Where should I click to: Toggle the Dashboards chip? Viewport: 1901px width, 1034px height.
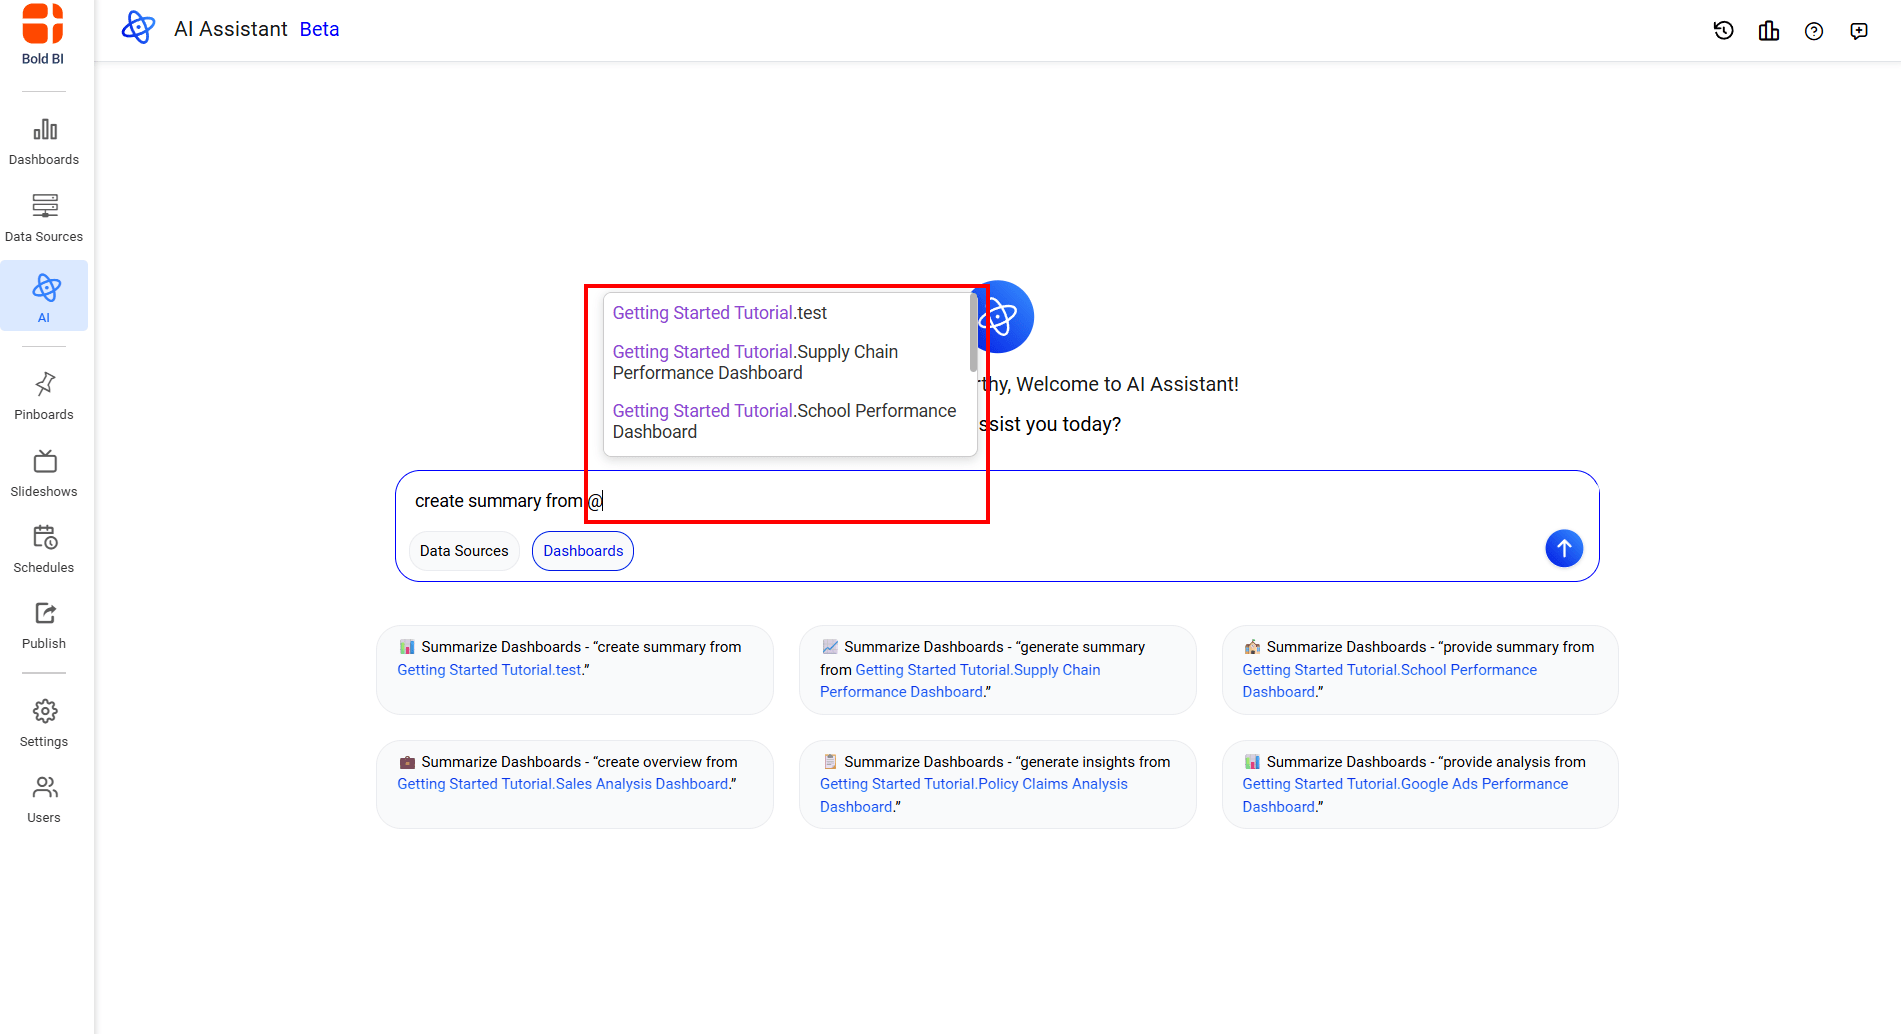(583, 551)
